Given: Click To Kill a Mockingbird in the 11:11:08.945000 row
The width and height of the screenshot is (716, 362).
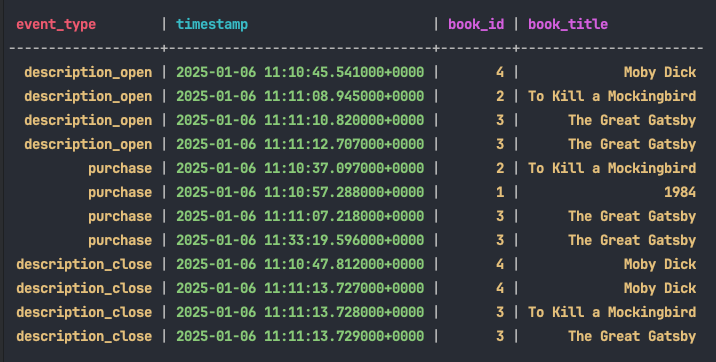Looking at the screenshot, I should click(x=612, y=96).
